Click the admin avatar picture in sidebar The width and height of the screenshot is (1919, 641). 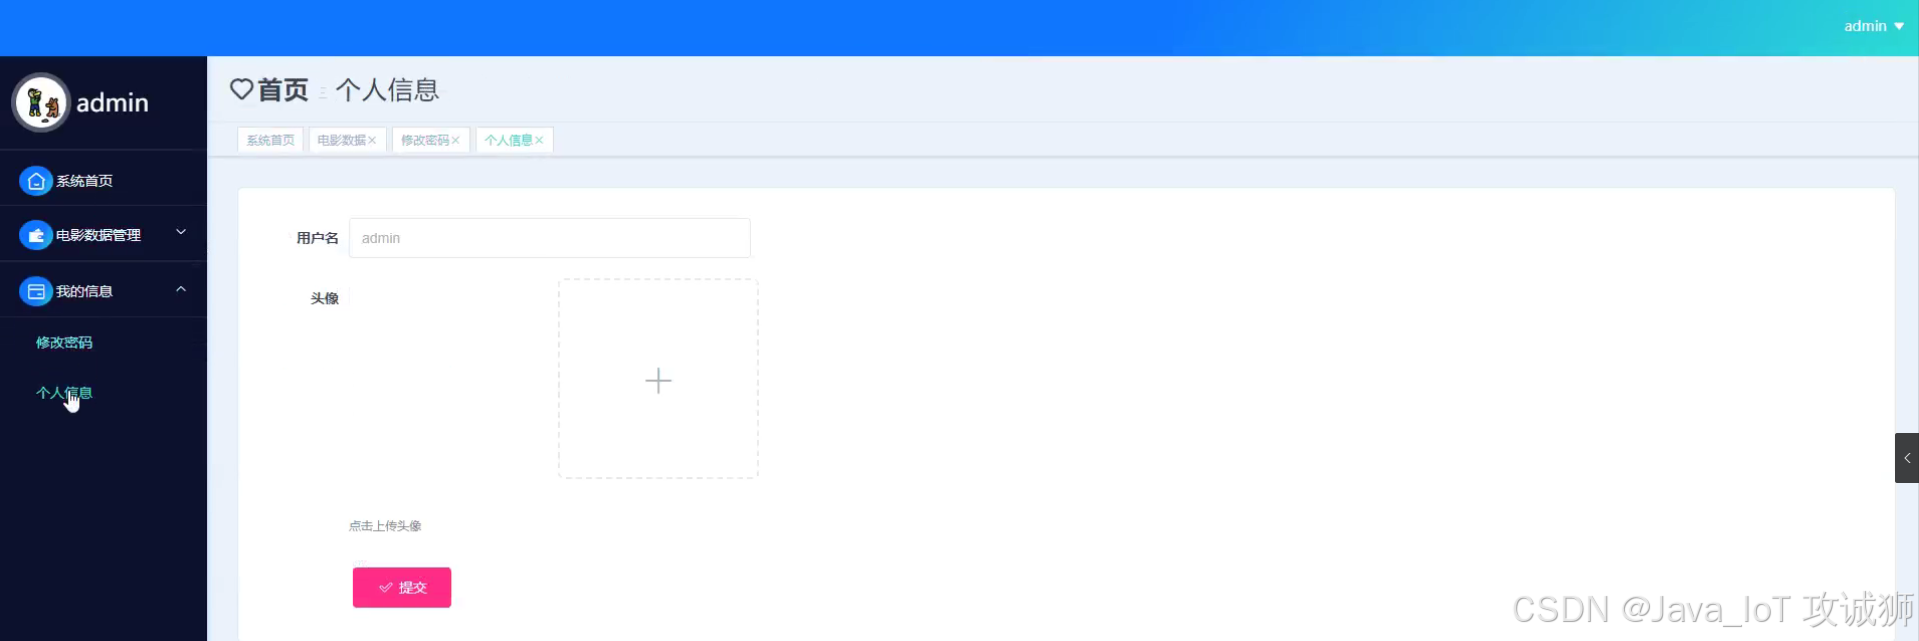click(41, 102)
